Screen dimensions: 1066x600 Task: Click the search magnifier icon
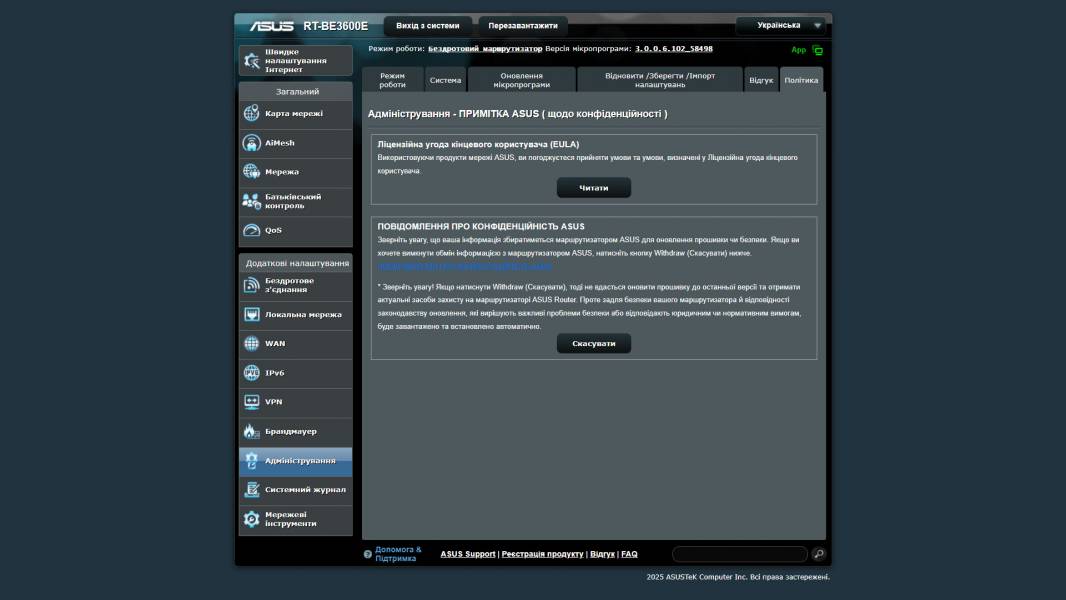819,554
